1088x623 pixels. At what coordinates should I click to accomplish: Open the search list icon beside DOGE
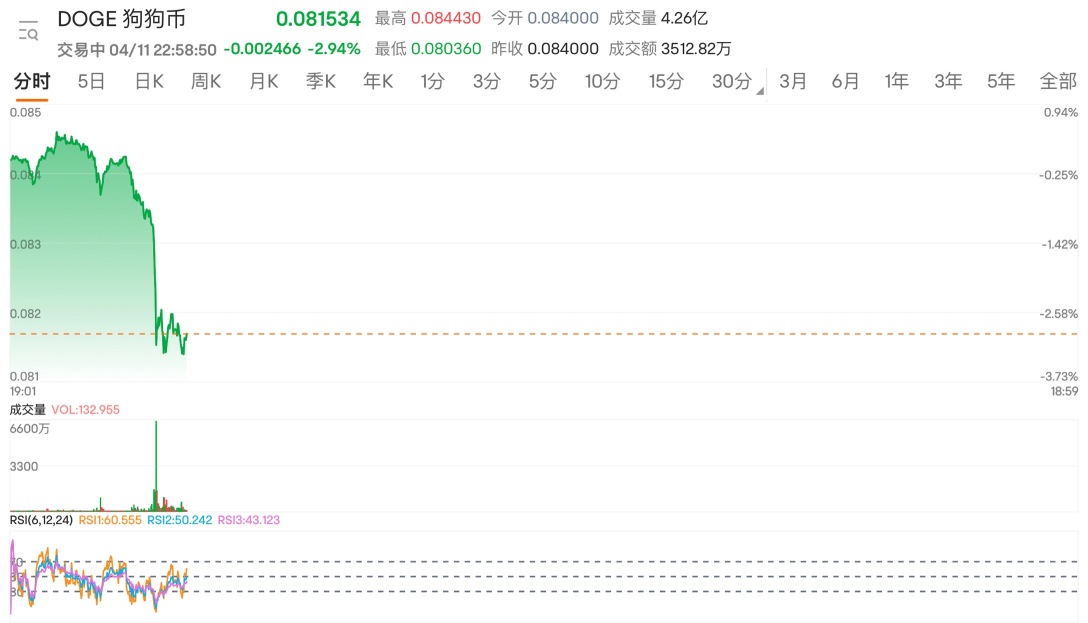tap(28, 31)
